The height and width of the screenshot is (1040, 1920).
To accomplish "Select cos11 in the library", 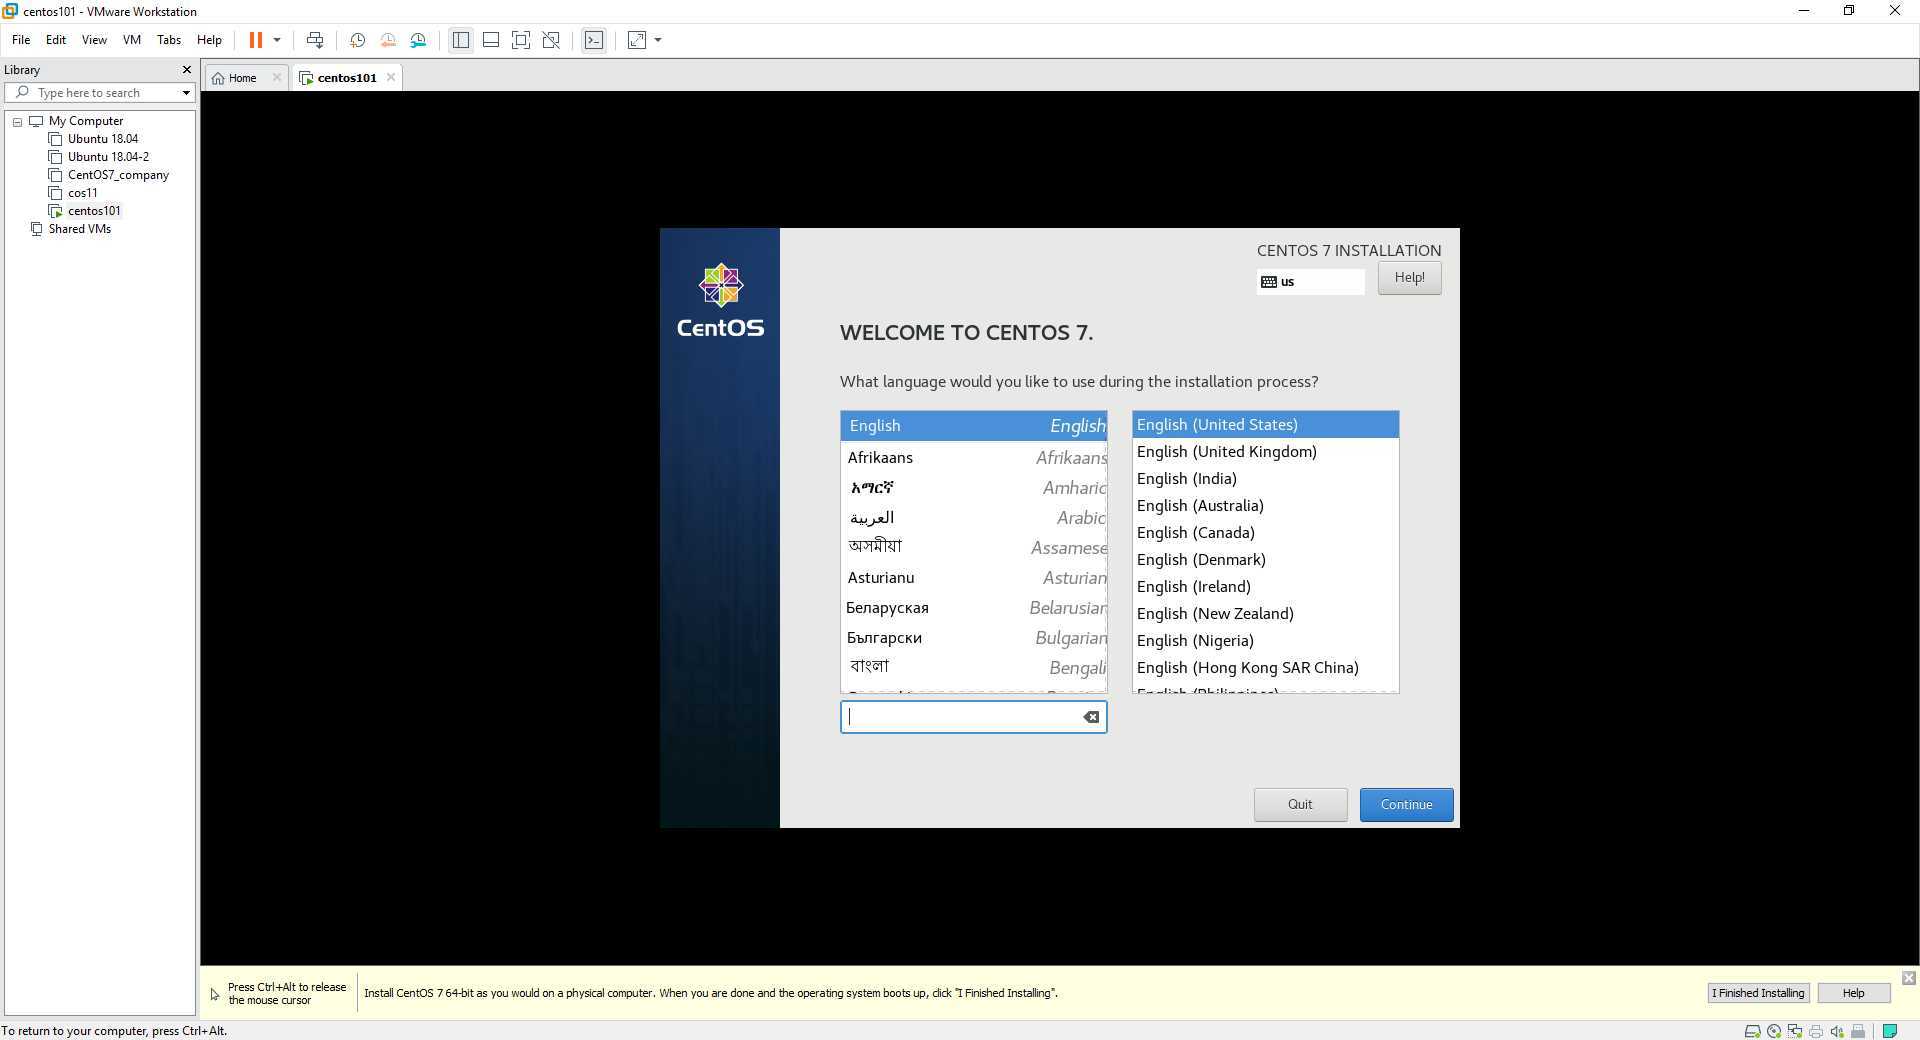I will tap(82, 193).
